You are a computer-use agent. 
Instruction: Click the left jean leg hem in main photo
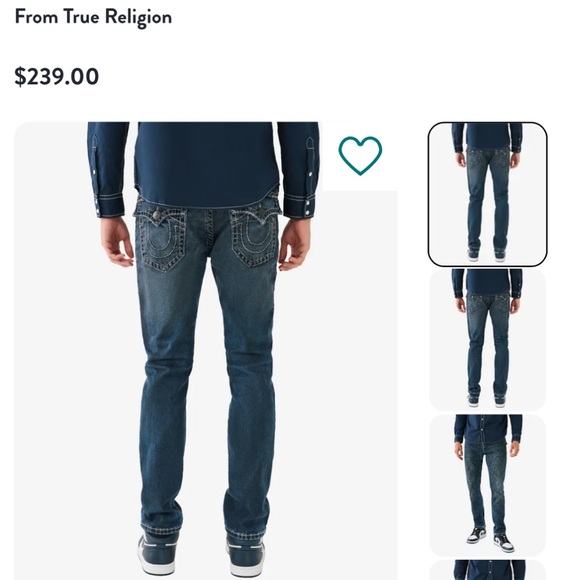(x=162, y=529)
